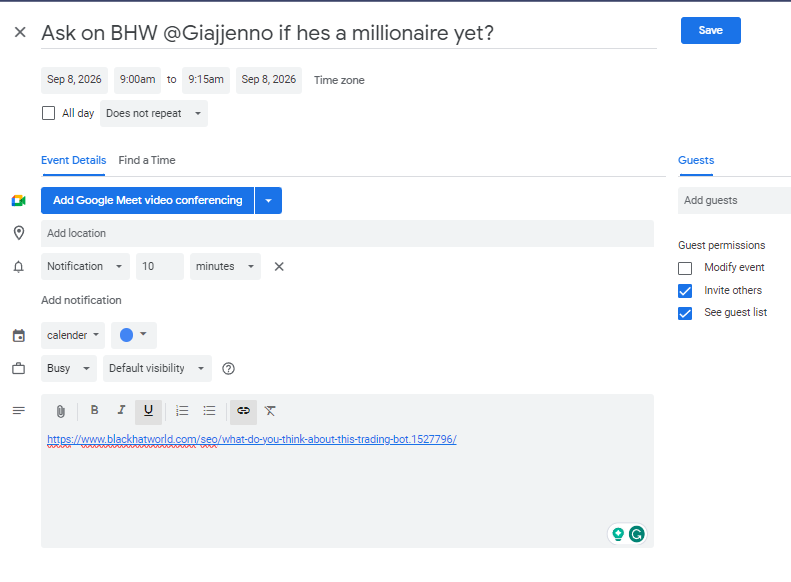Viewport: 791px width, 582px height.
Task: Open the Busy availability dropdown
Action: [69, 369]
